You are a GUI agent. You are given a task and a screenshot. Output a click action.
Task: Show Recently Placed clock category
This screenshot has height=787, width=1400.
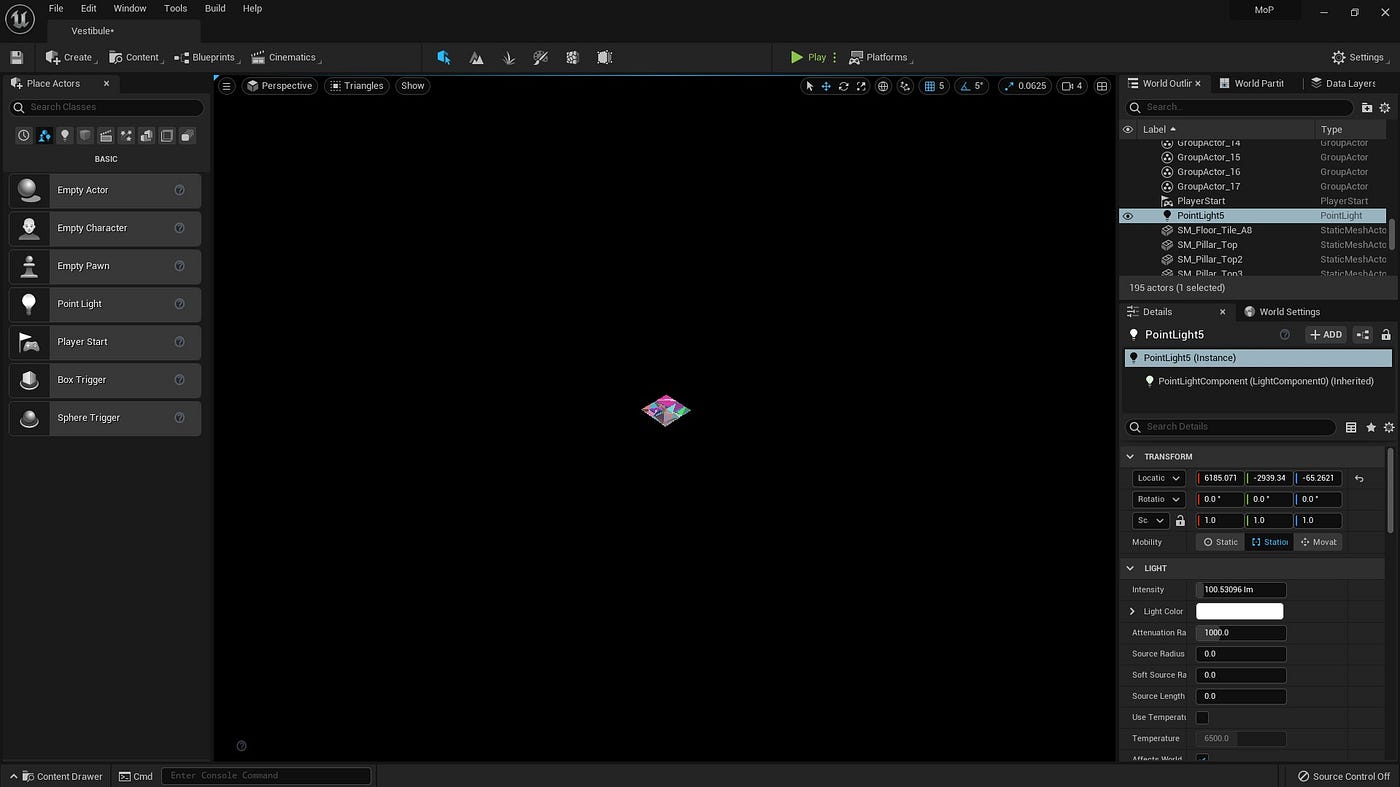pyautogui.click(x=24, y=135)
